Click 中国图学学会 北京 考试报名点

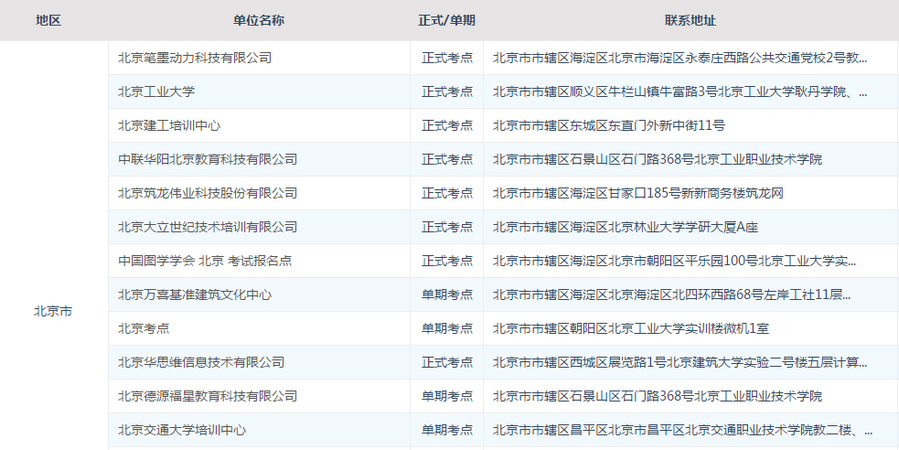pyautogui.click(x=205, y=261)
